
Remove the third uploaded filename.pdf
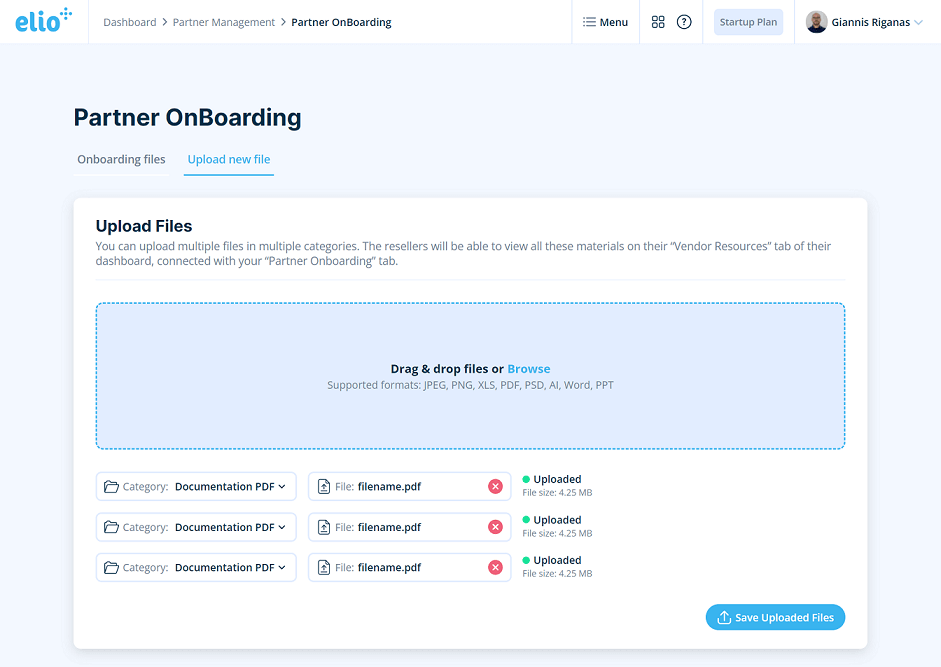click(x=495, y=567)
